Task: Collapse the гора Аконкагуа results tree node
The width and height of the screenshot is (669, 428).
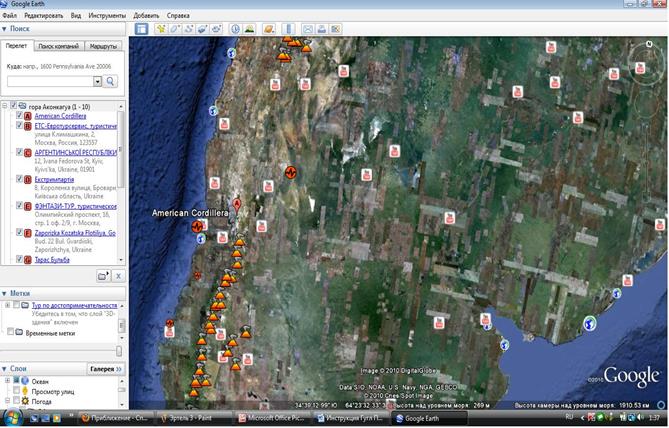Action: (x=5, y=105)
